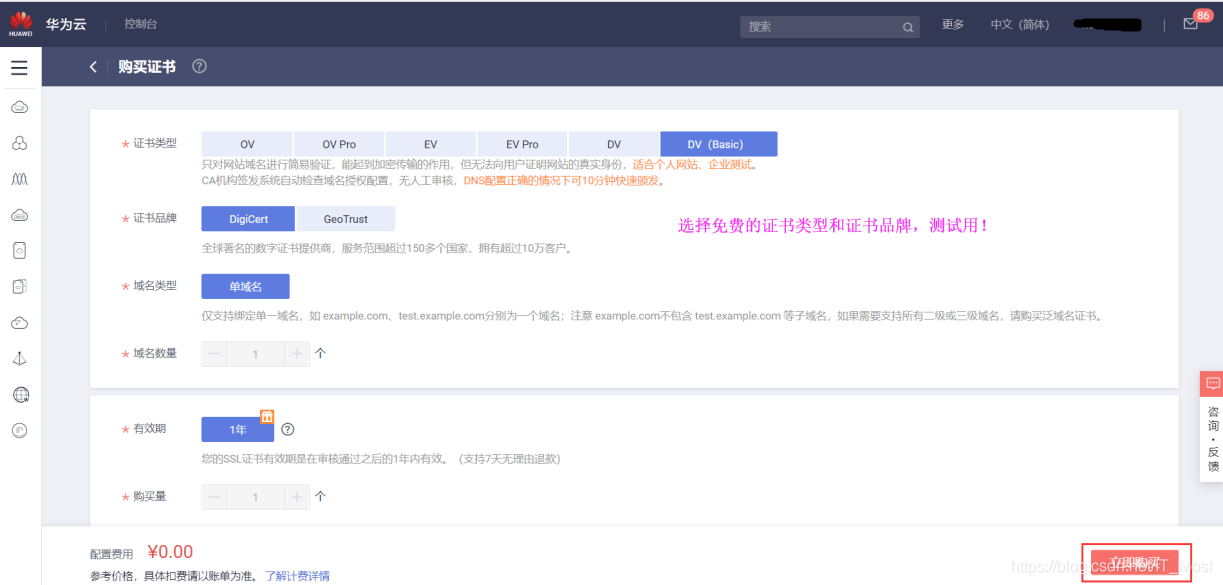Go back using the left arrow
The image size is (1223, 585).
click(93, 66)
